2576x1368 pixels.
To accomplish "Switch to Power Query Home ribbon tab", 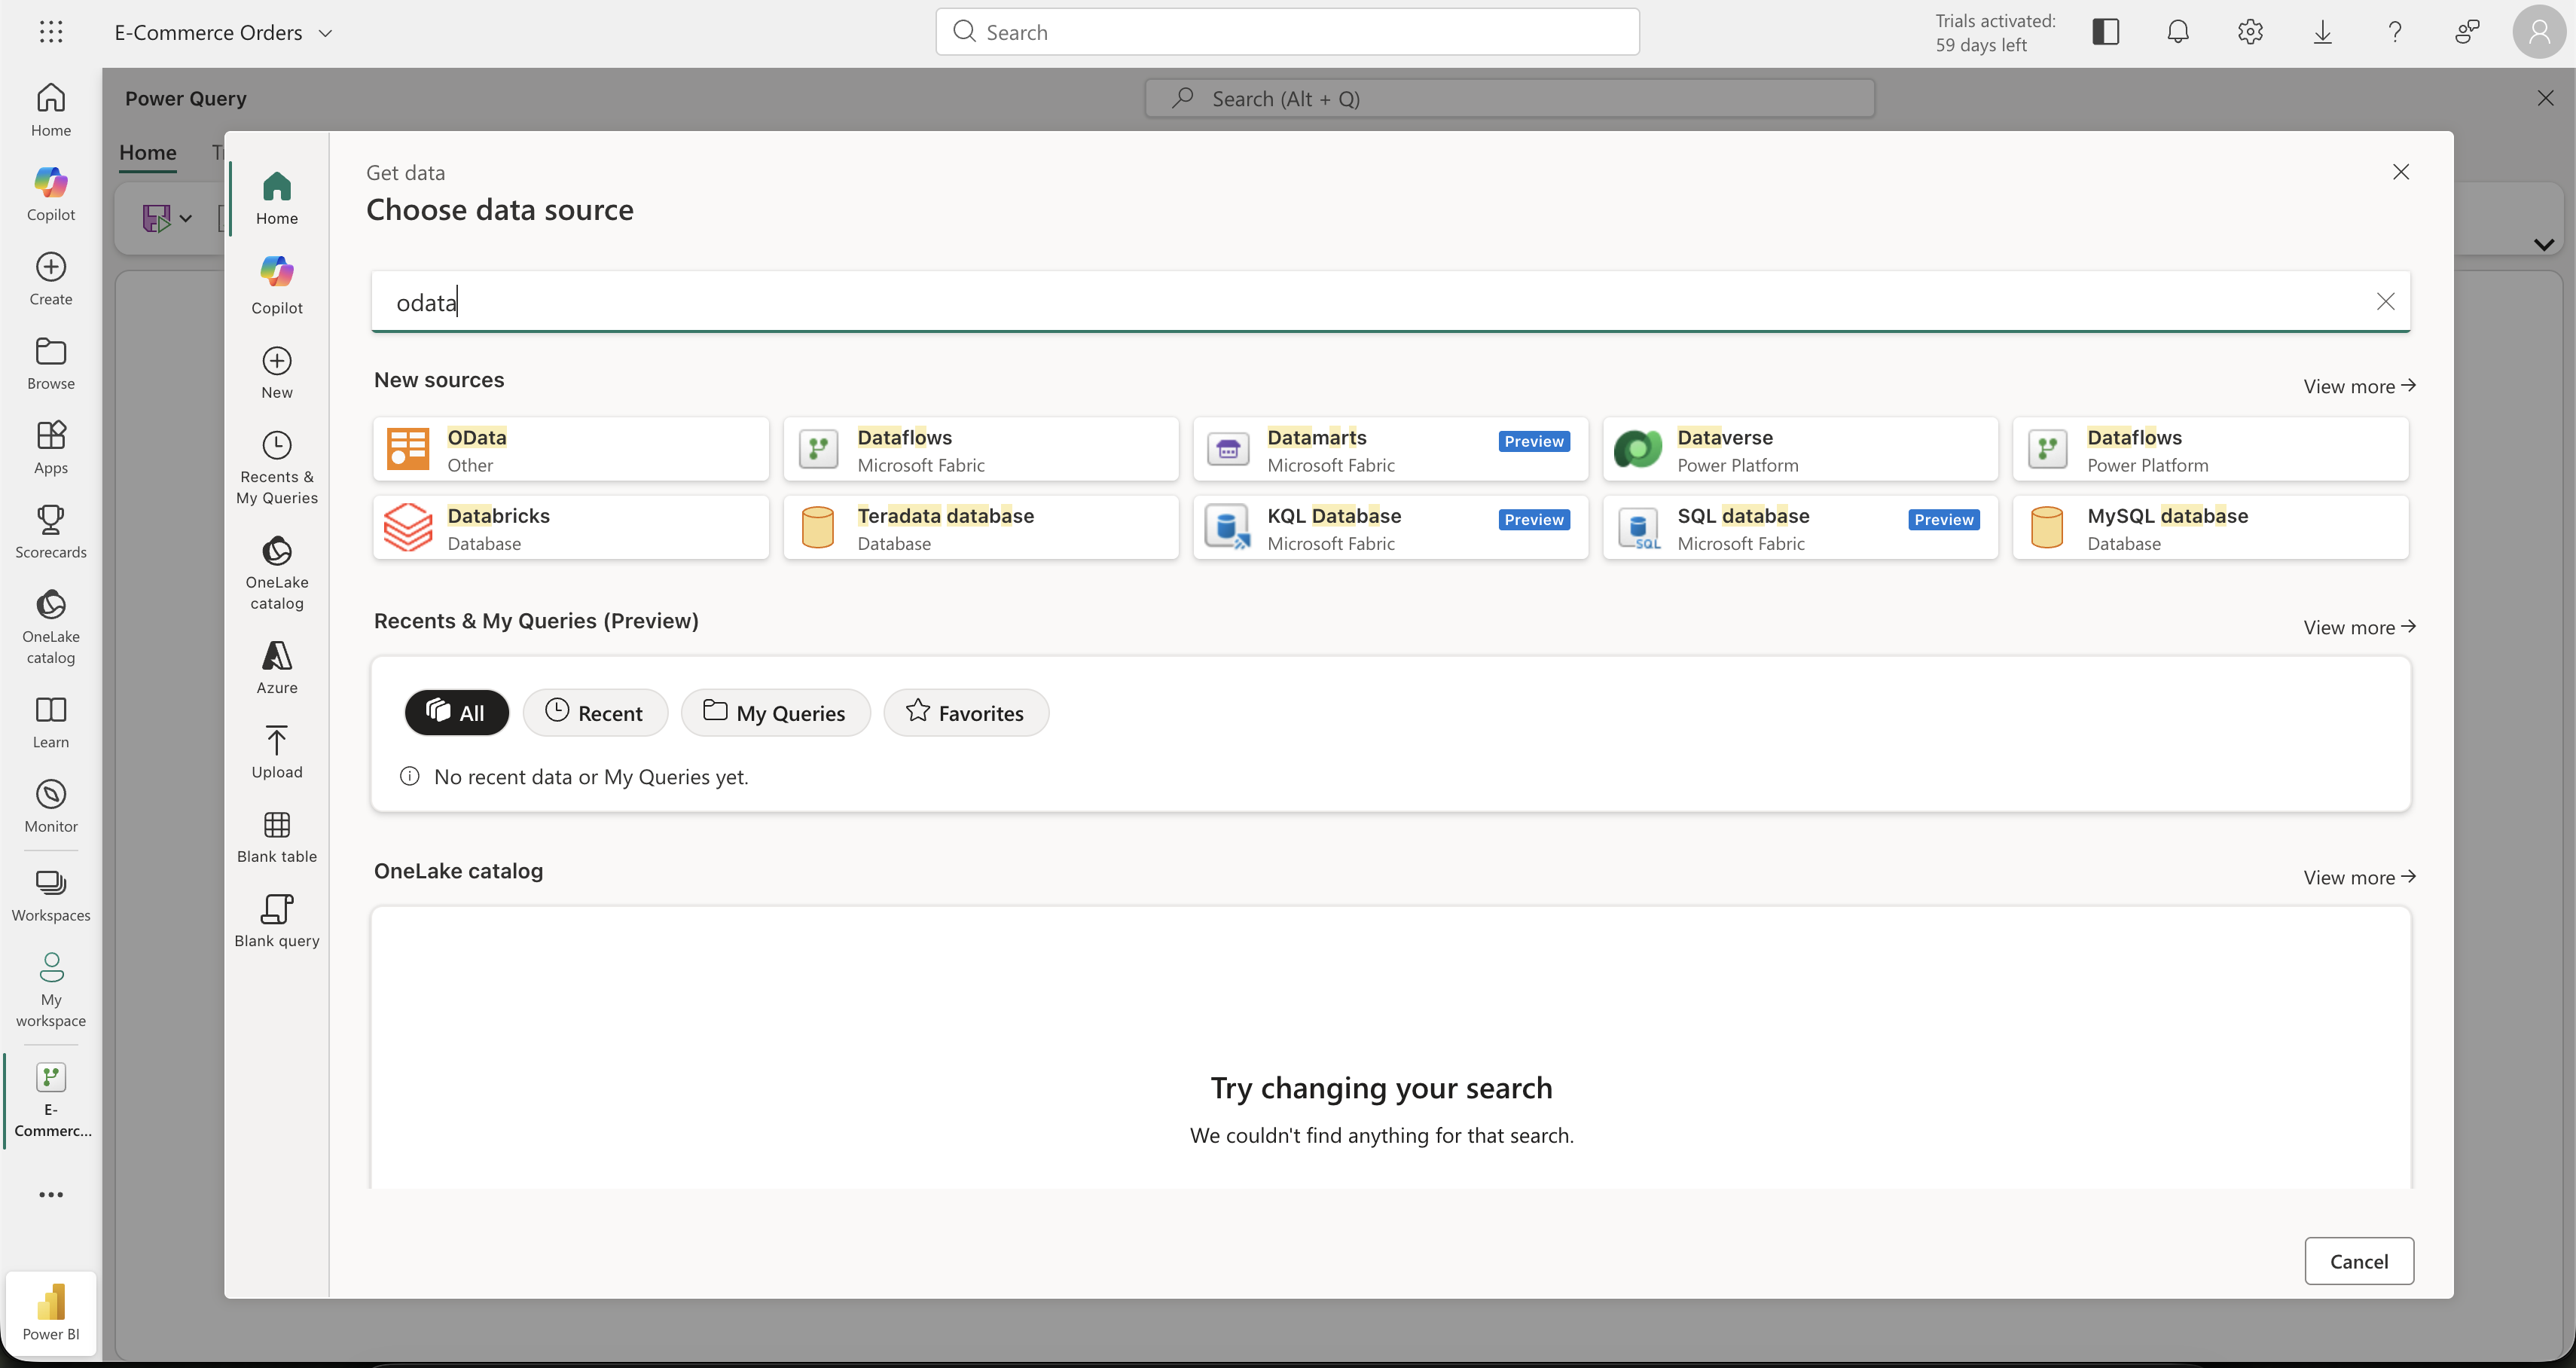I will click(148, 153).
